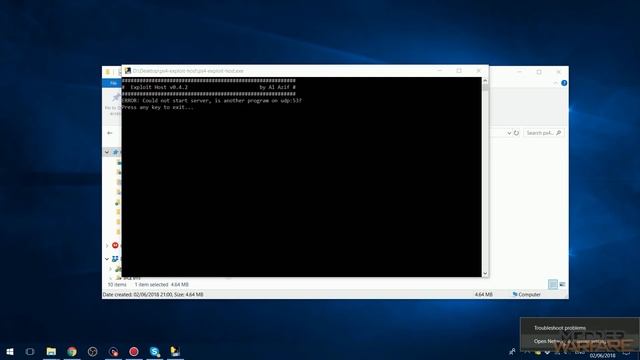Open OBS Studio from the taskbar
Viewport: 640px width, 360px height.
pos(93,351)
